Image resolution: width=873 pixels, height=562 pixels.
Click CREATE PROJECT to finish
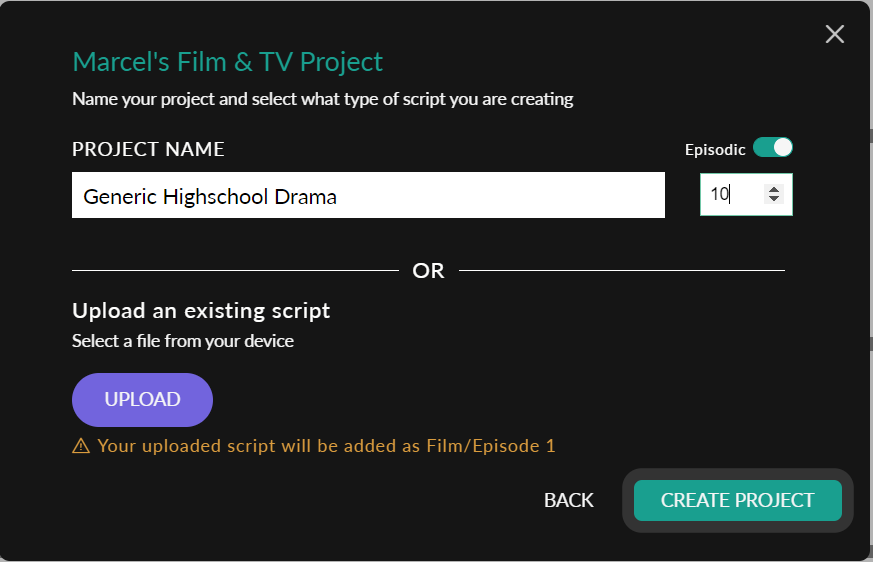(x=738, y=500)
